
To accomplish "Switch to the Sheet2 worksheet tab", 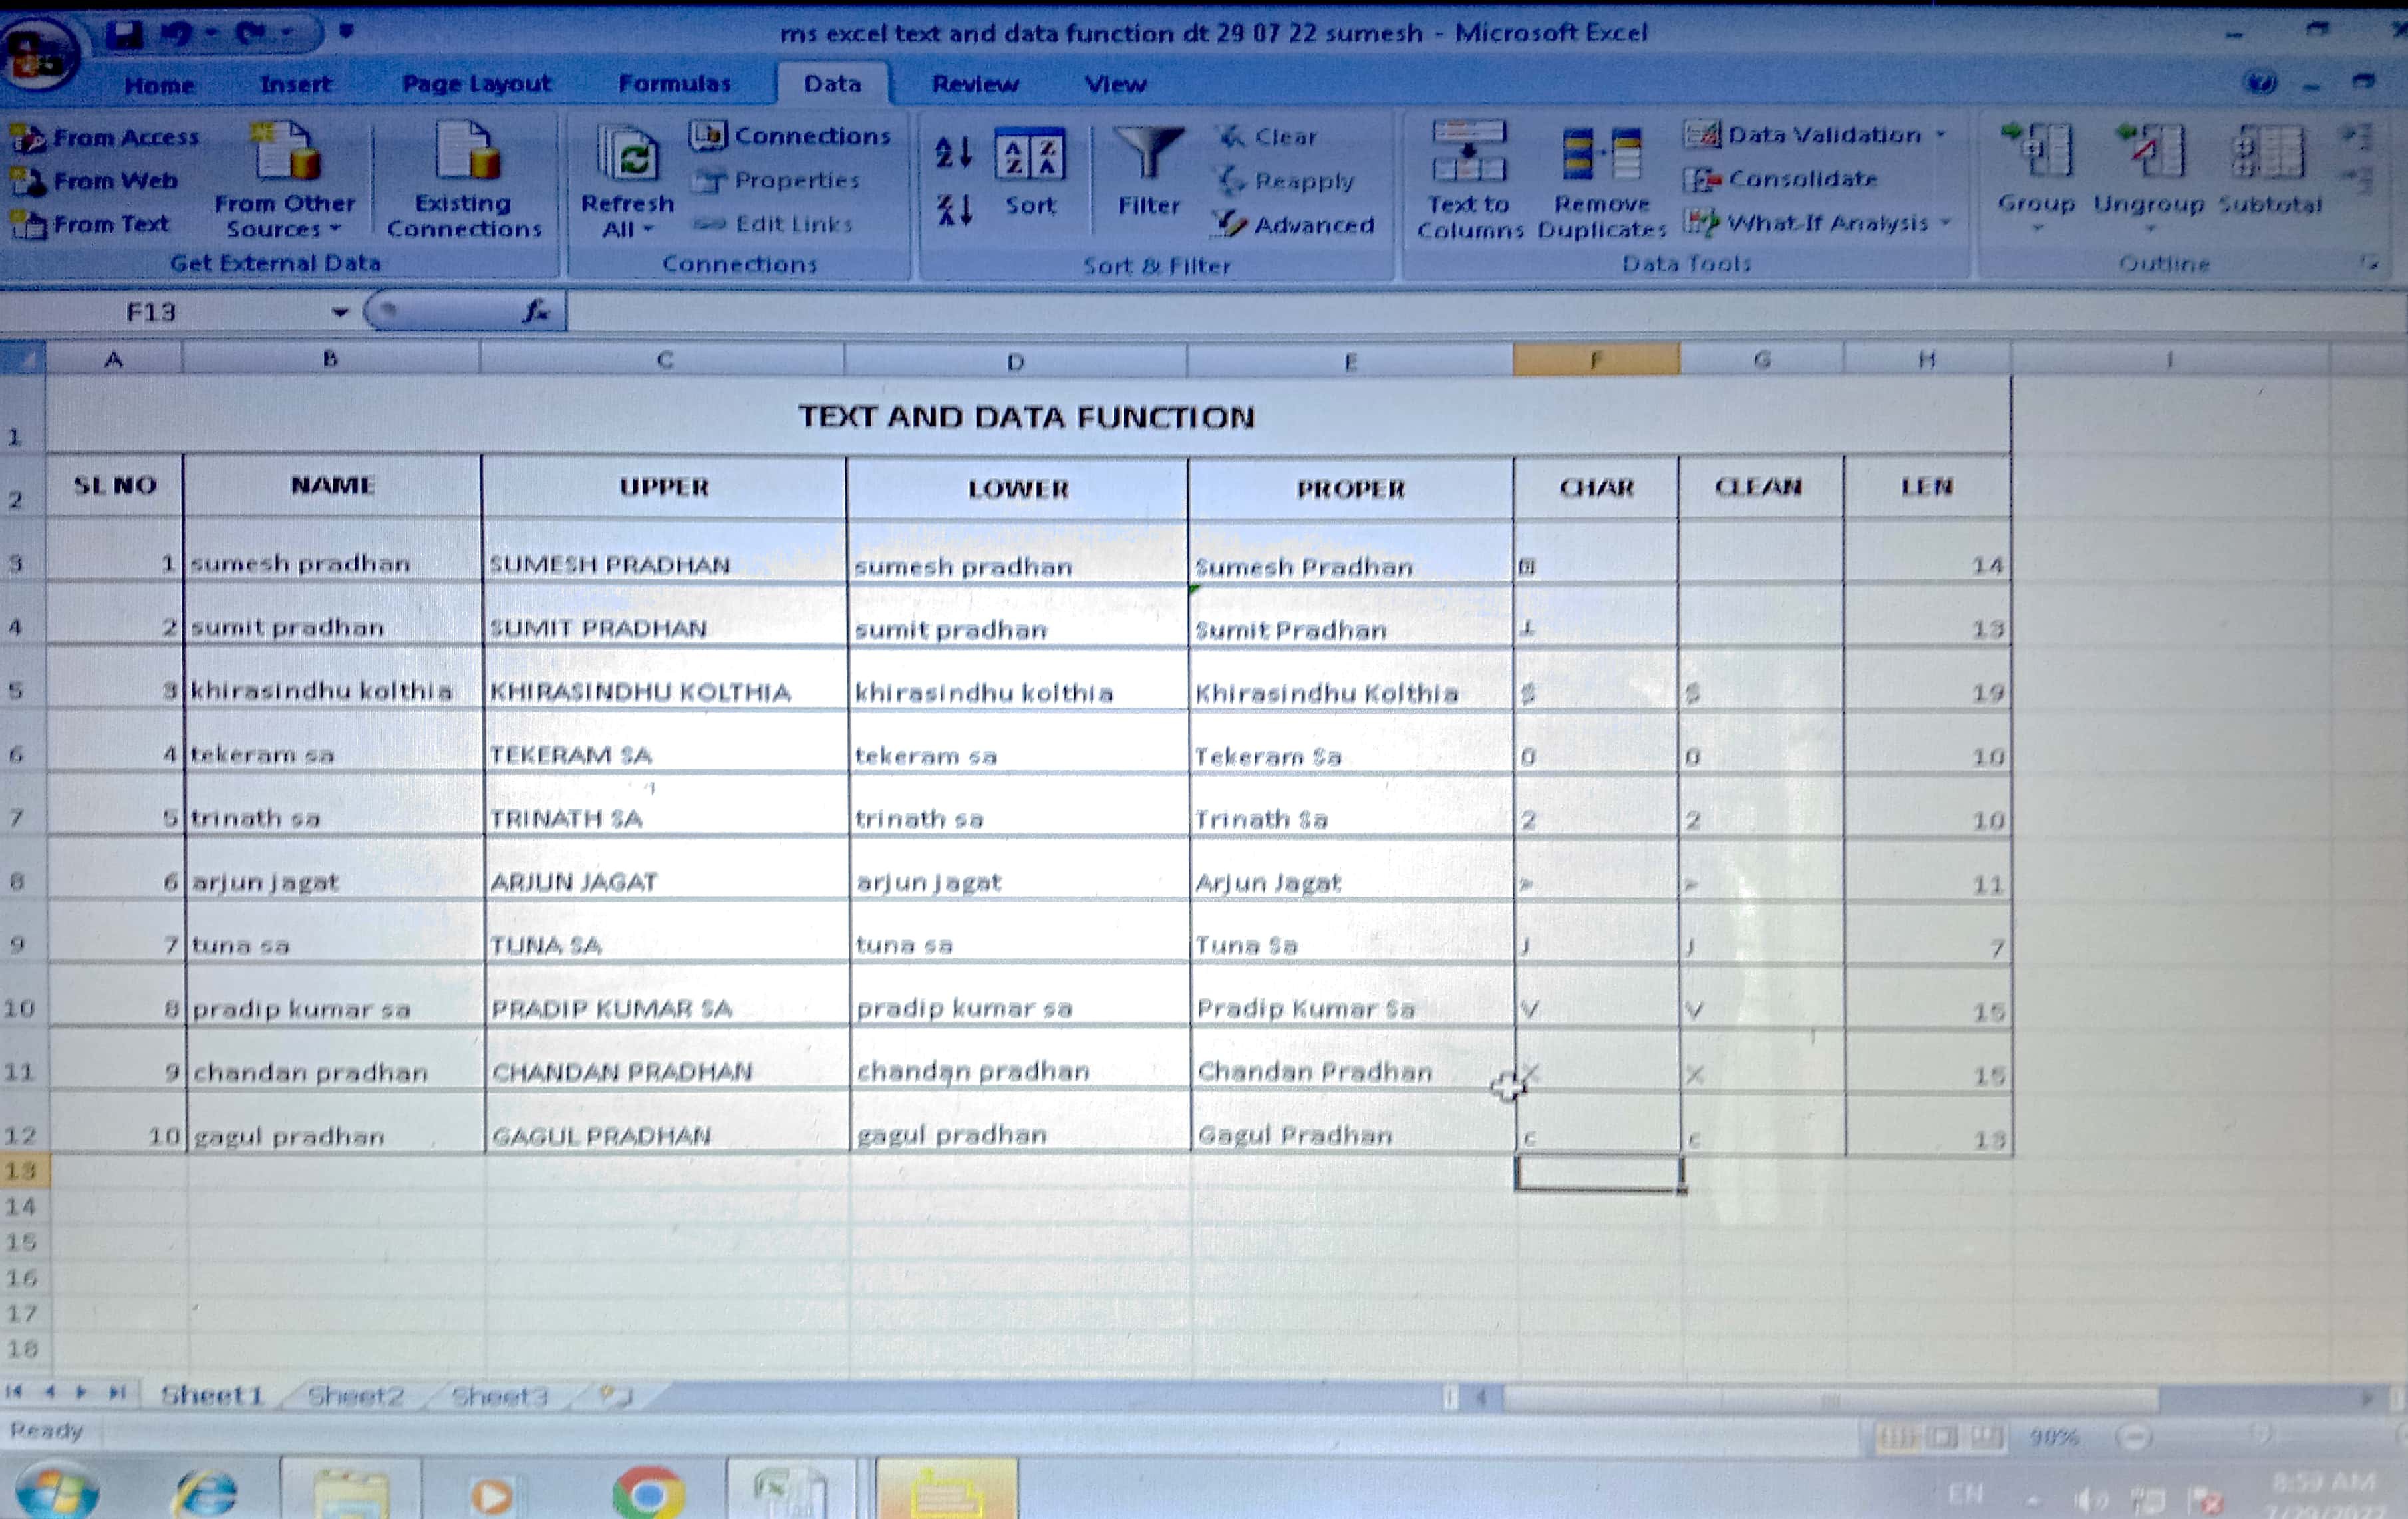I will pos(356,1395).
